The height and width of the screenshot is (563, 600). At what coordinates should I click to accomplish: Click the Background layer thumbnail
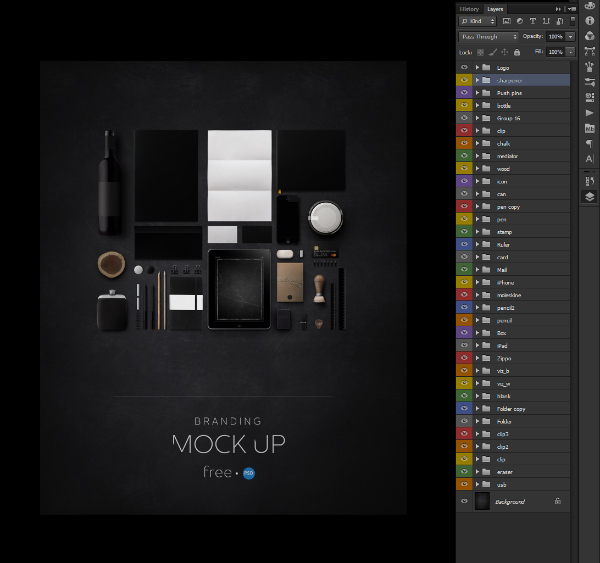click(x=483, y=501)
